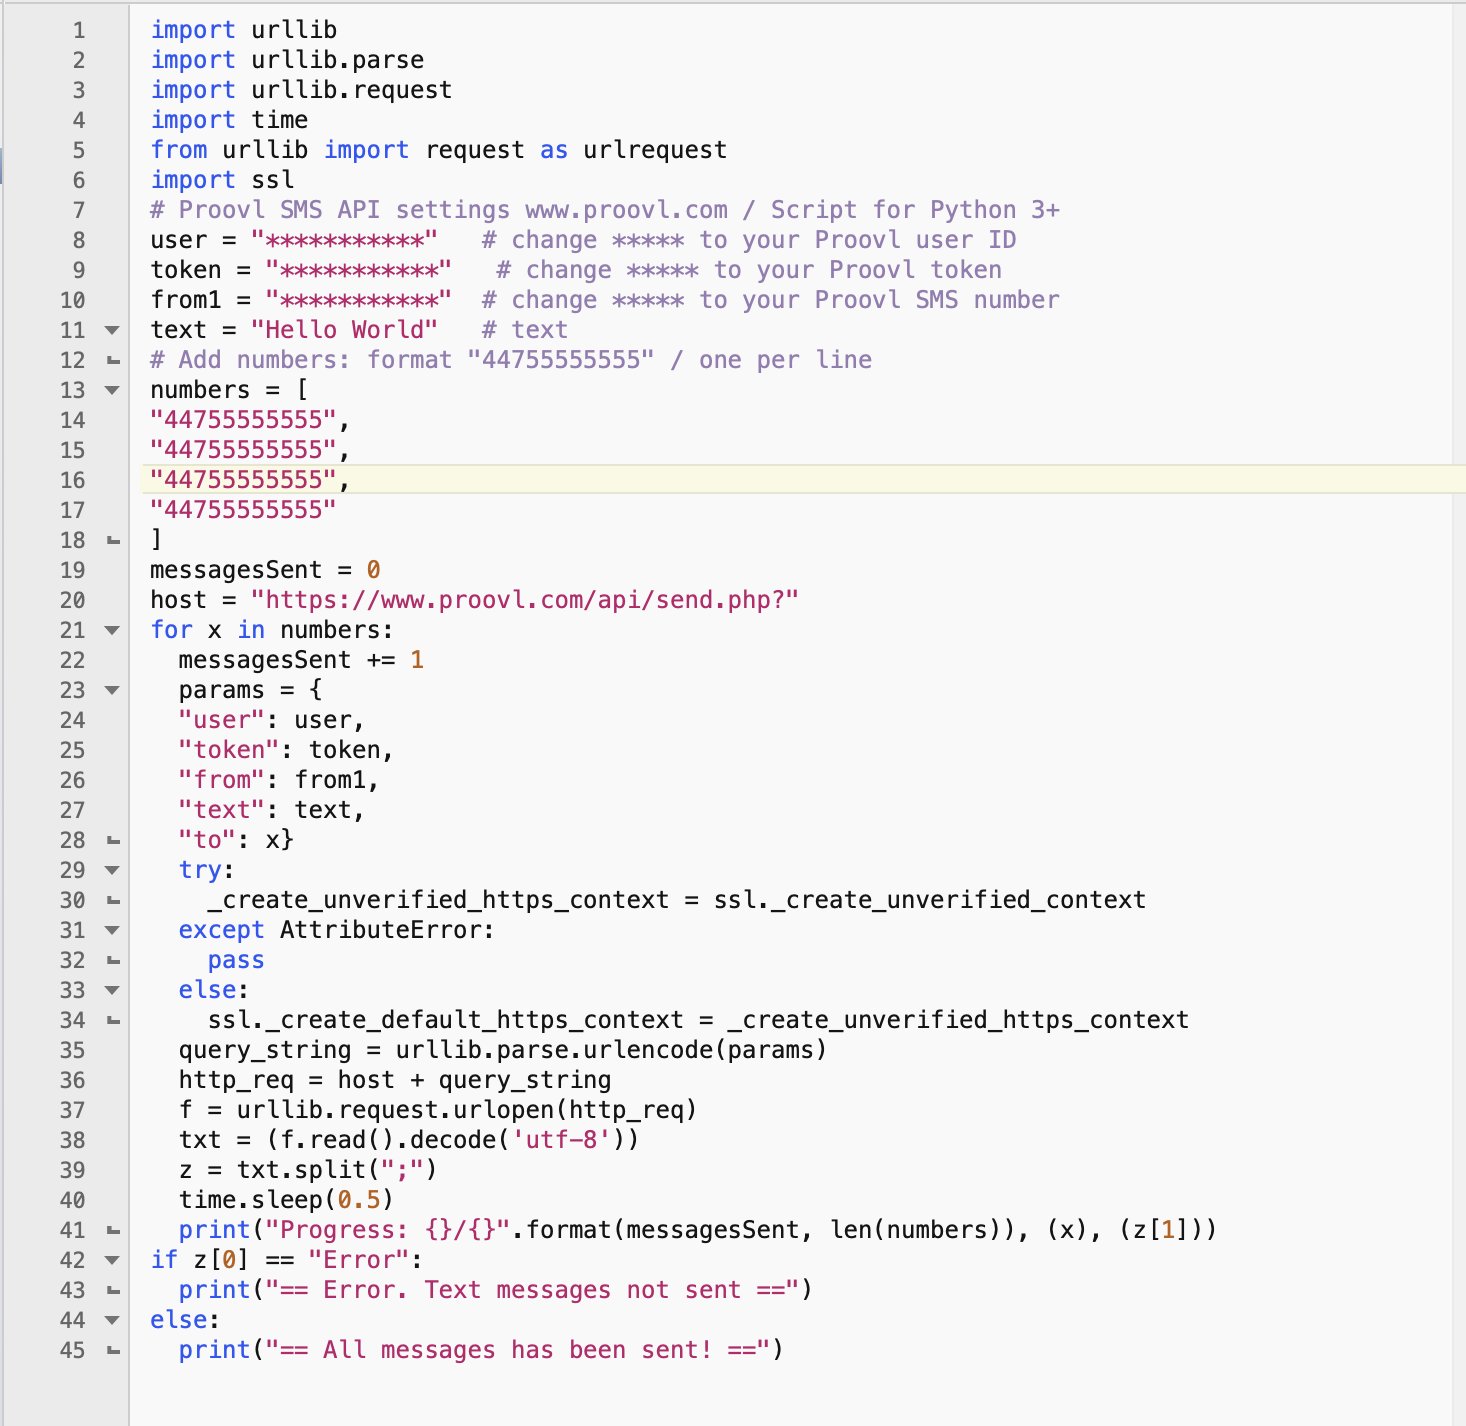Click "import urllib.parse" on line 2
Screen dimensions: 1466x1426
tap(287, 60)
